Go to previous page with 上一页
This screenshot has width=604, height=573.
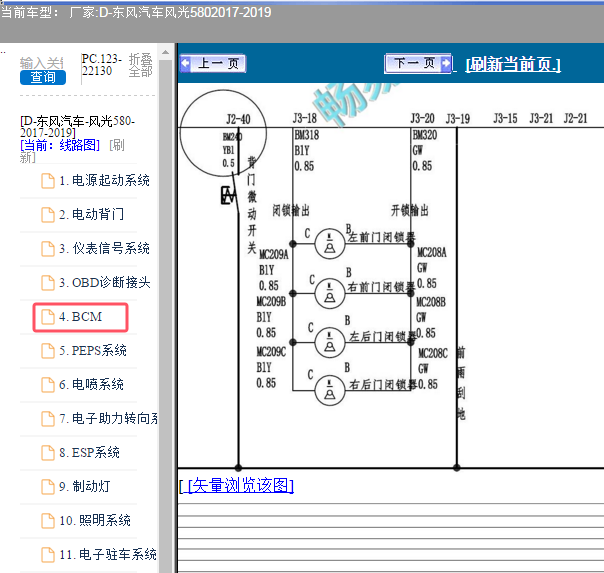(x=213, y=64)
